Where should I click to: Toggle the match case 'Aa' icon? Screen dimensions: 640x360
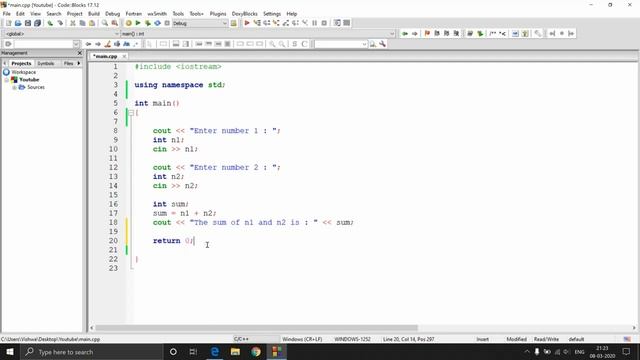point(127,44)
